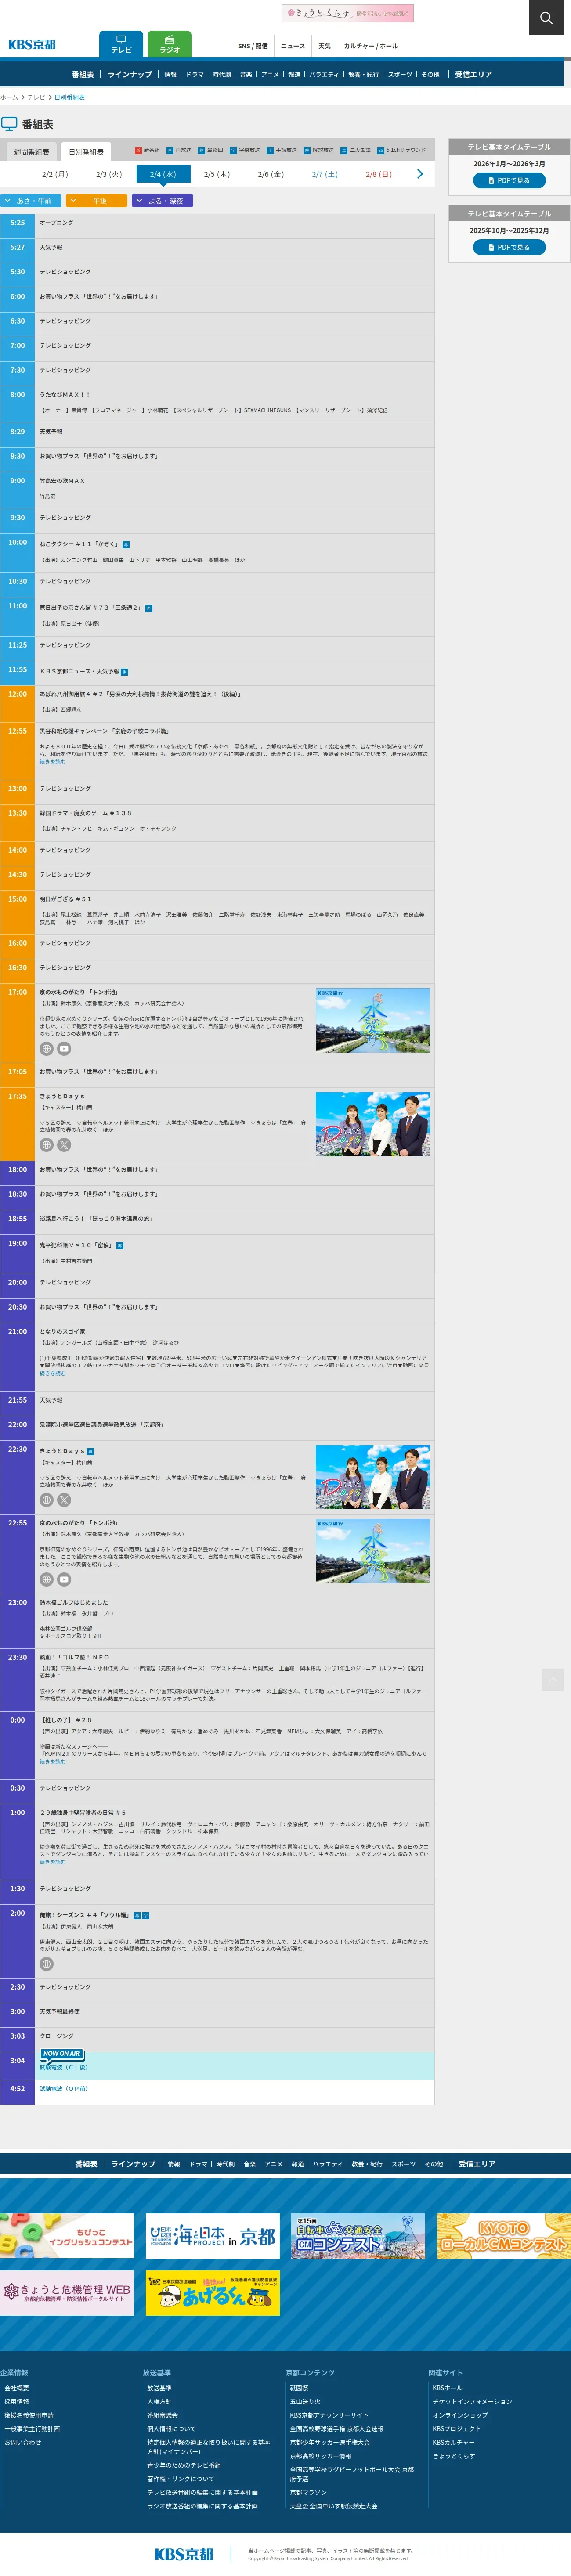Click the NOW ON AIR badge
The width and height of the screenshot is (571, 2576).
tap(61, 2054)
